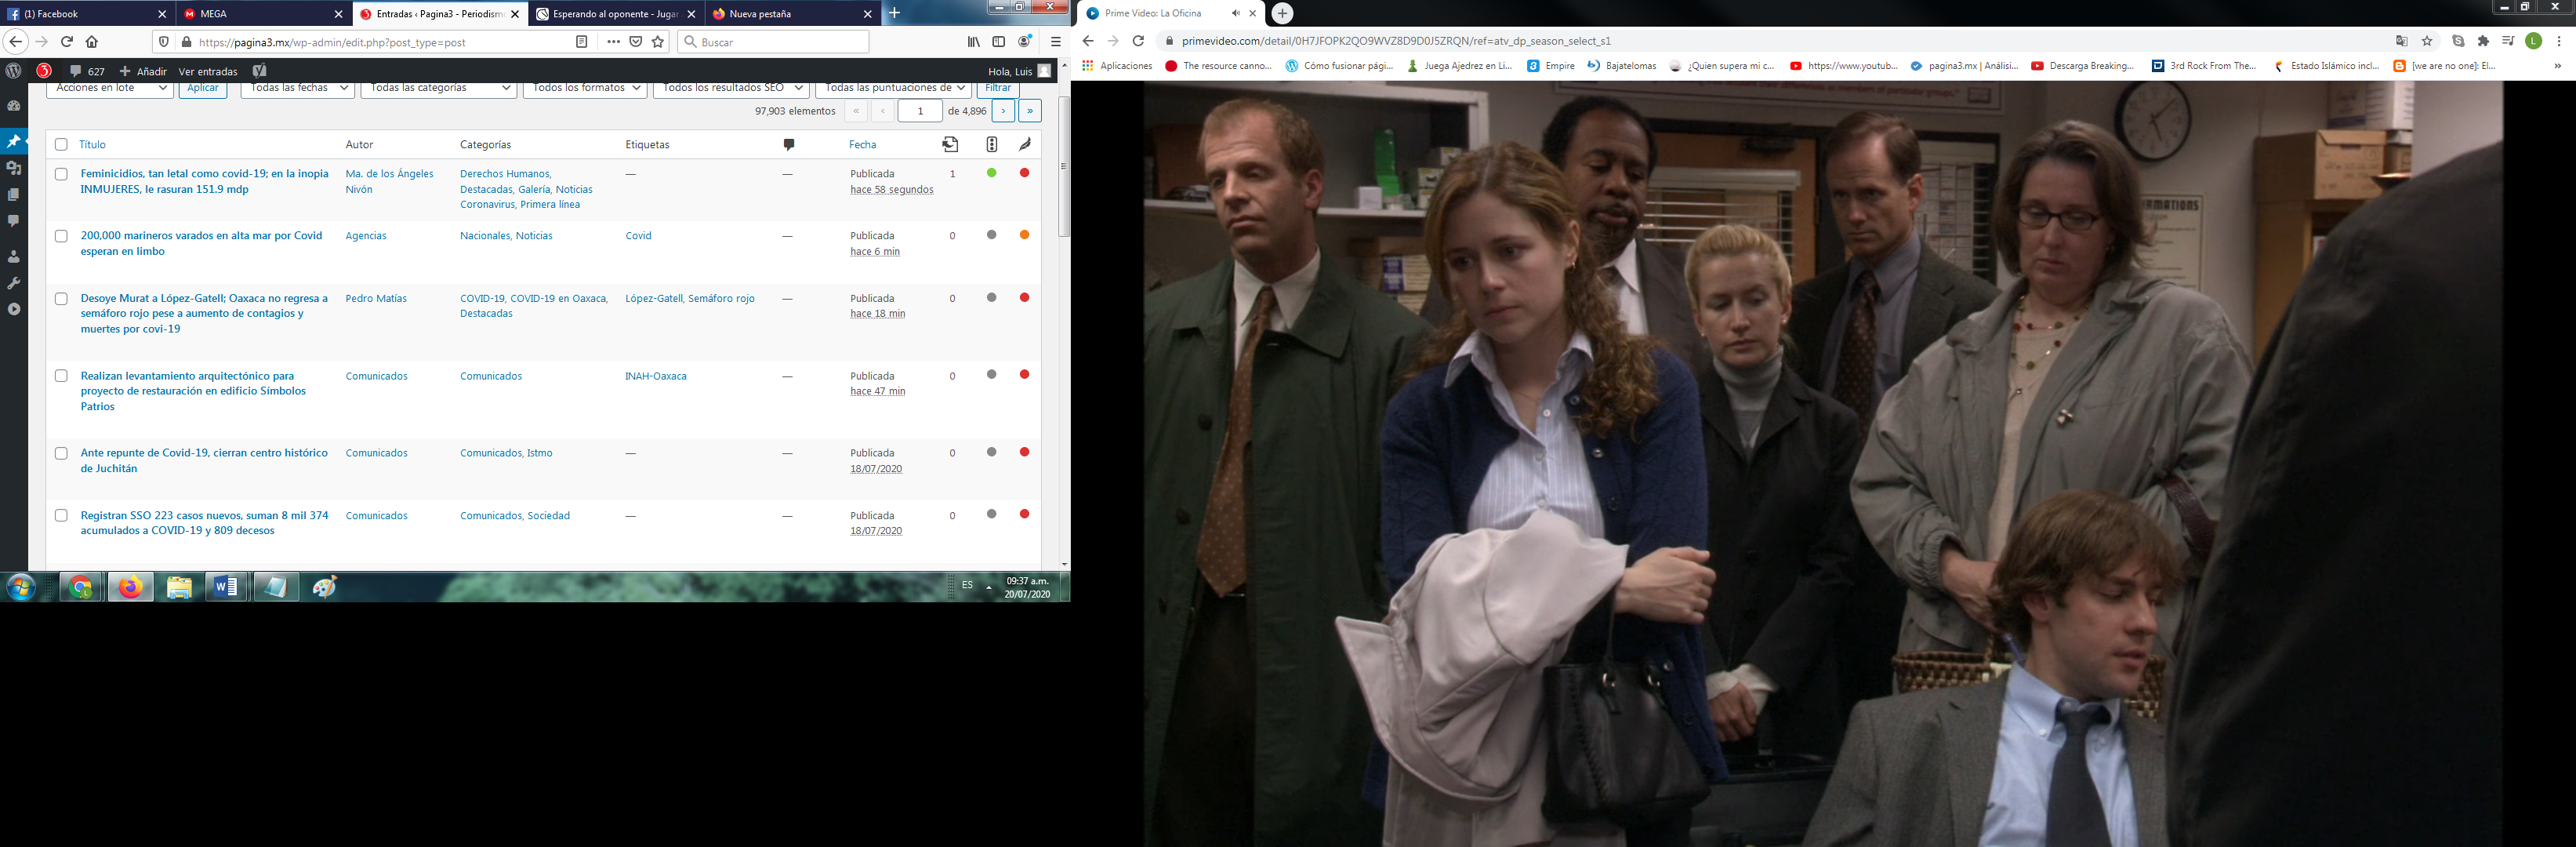This screenshot has height=847, width=2576.
Task: Open Chrome extensions puzzle icon
Action: click(x=2483, y=41)
